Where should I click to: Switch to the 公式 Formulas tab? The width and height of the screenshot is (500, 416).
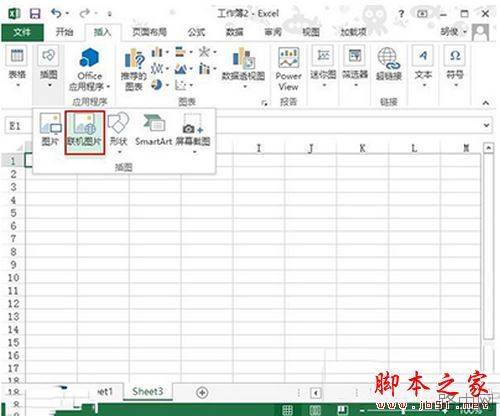tap(196, 32)
